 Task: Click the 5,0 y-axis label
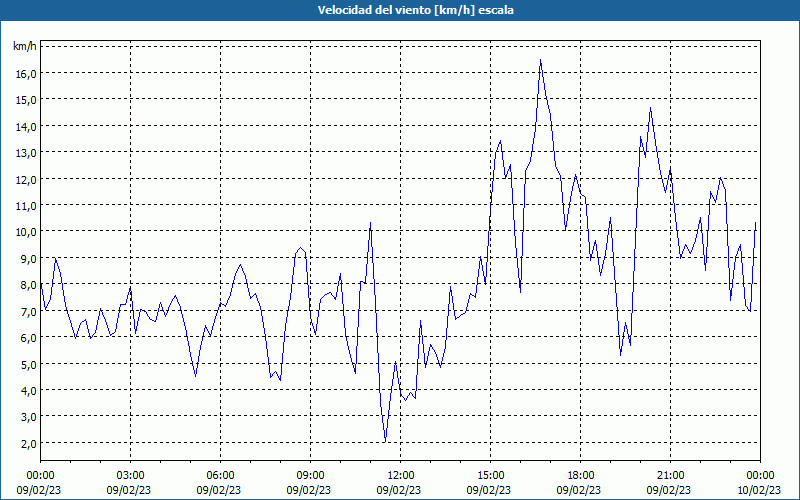(x=29, y=364)
